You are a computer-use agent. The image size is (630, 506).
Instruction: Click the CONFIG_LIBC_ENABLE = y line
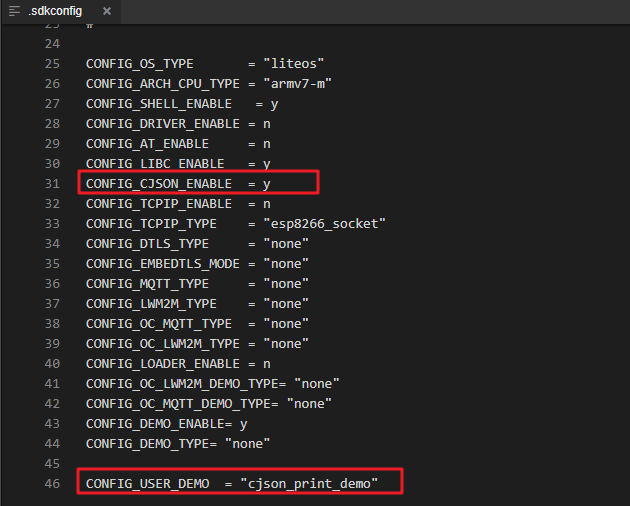click(x=178, y=164)
